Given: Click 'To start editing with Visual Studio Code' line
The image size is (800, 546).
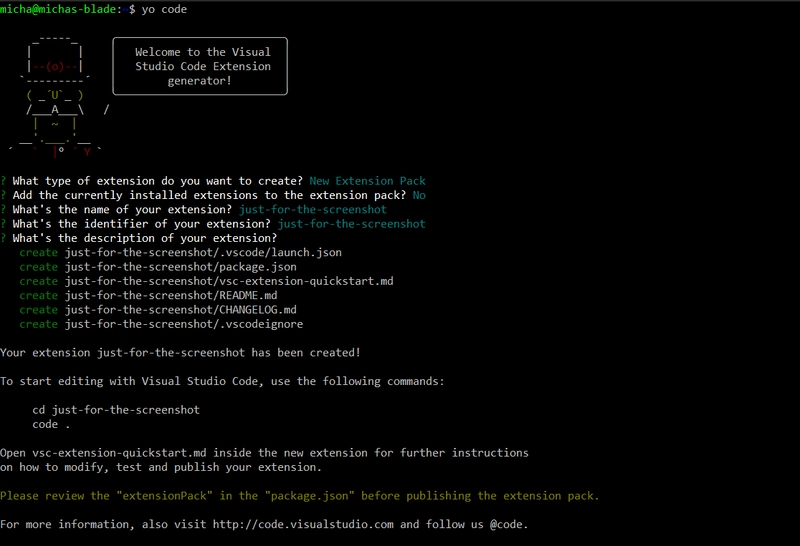Looking at the screenshot, I should 222,381.
